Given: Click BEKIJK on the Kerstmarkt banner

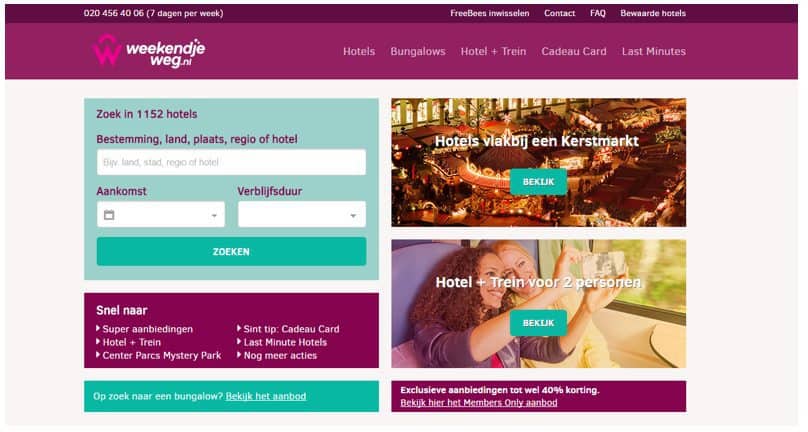Looking at the screenshot, I should [x=538, y=182].
